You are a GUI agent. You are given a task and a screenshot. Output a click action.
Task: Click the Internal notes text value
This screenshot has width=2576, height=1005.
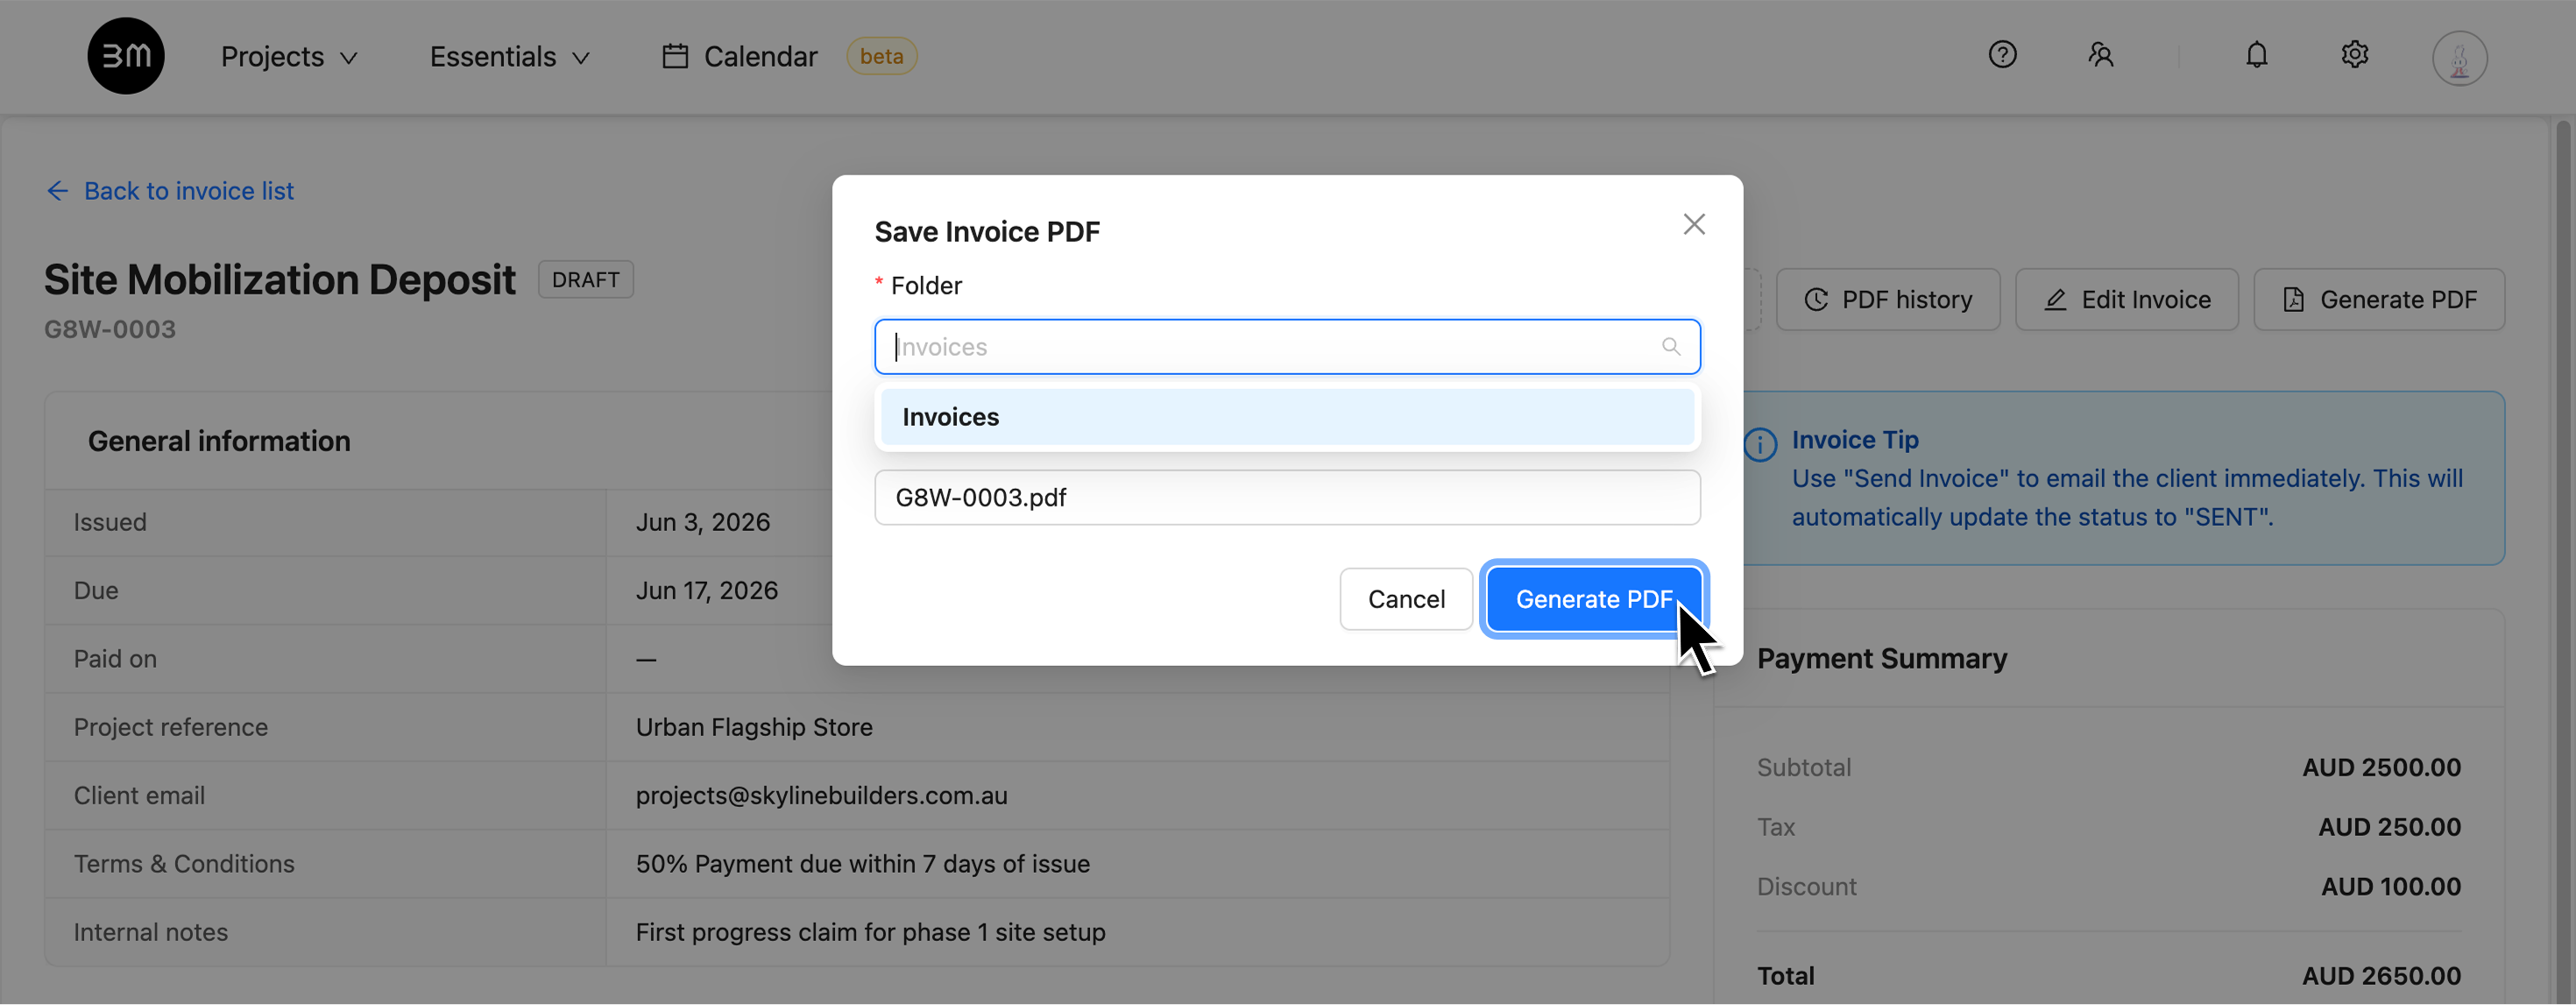pyautogui.click(x=870, y=932)
